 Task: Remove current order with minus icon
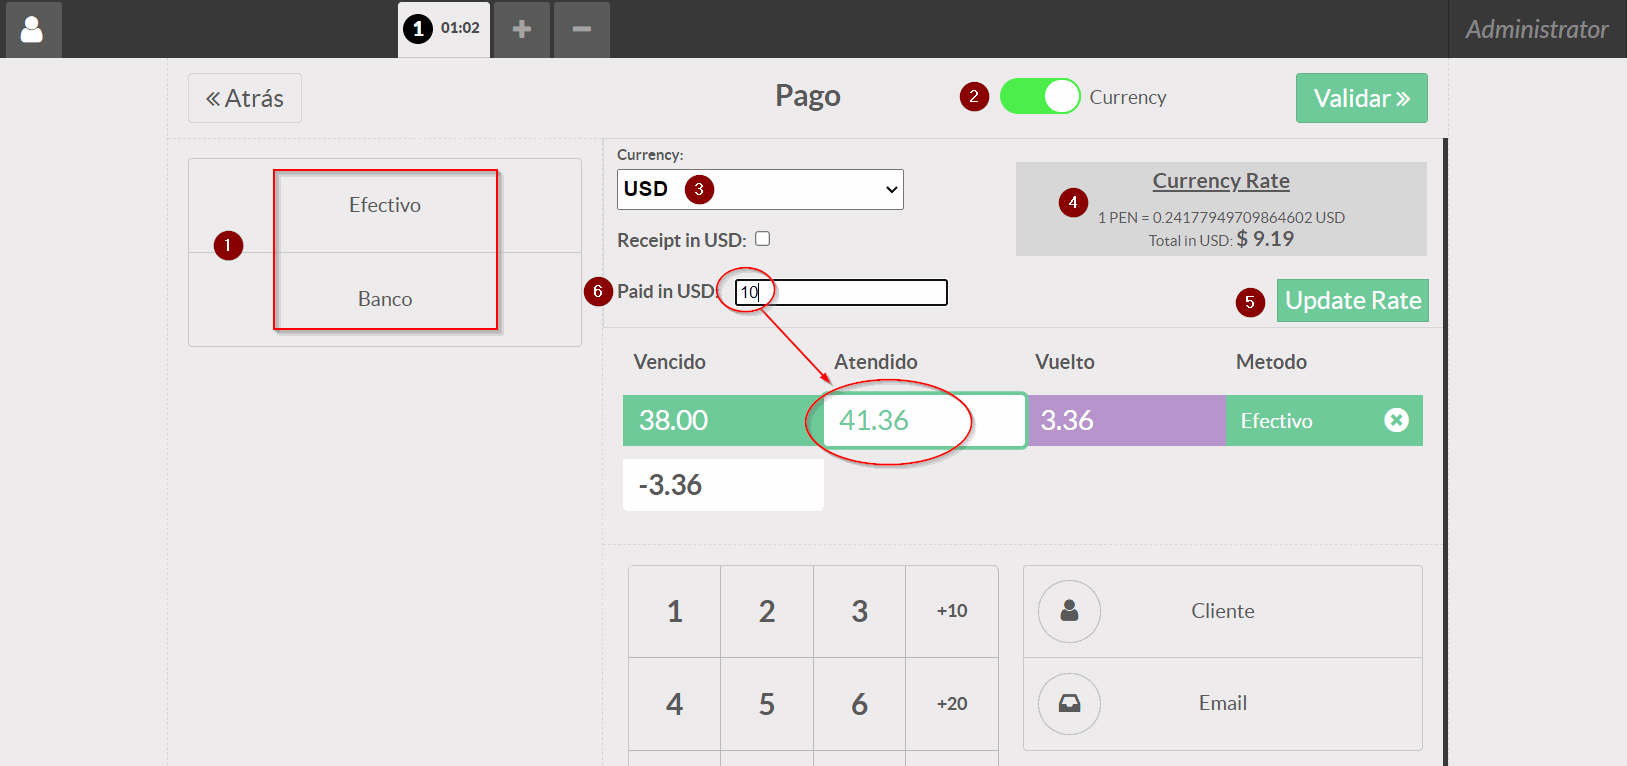click(581, 29)
